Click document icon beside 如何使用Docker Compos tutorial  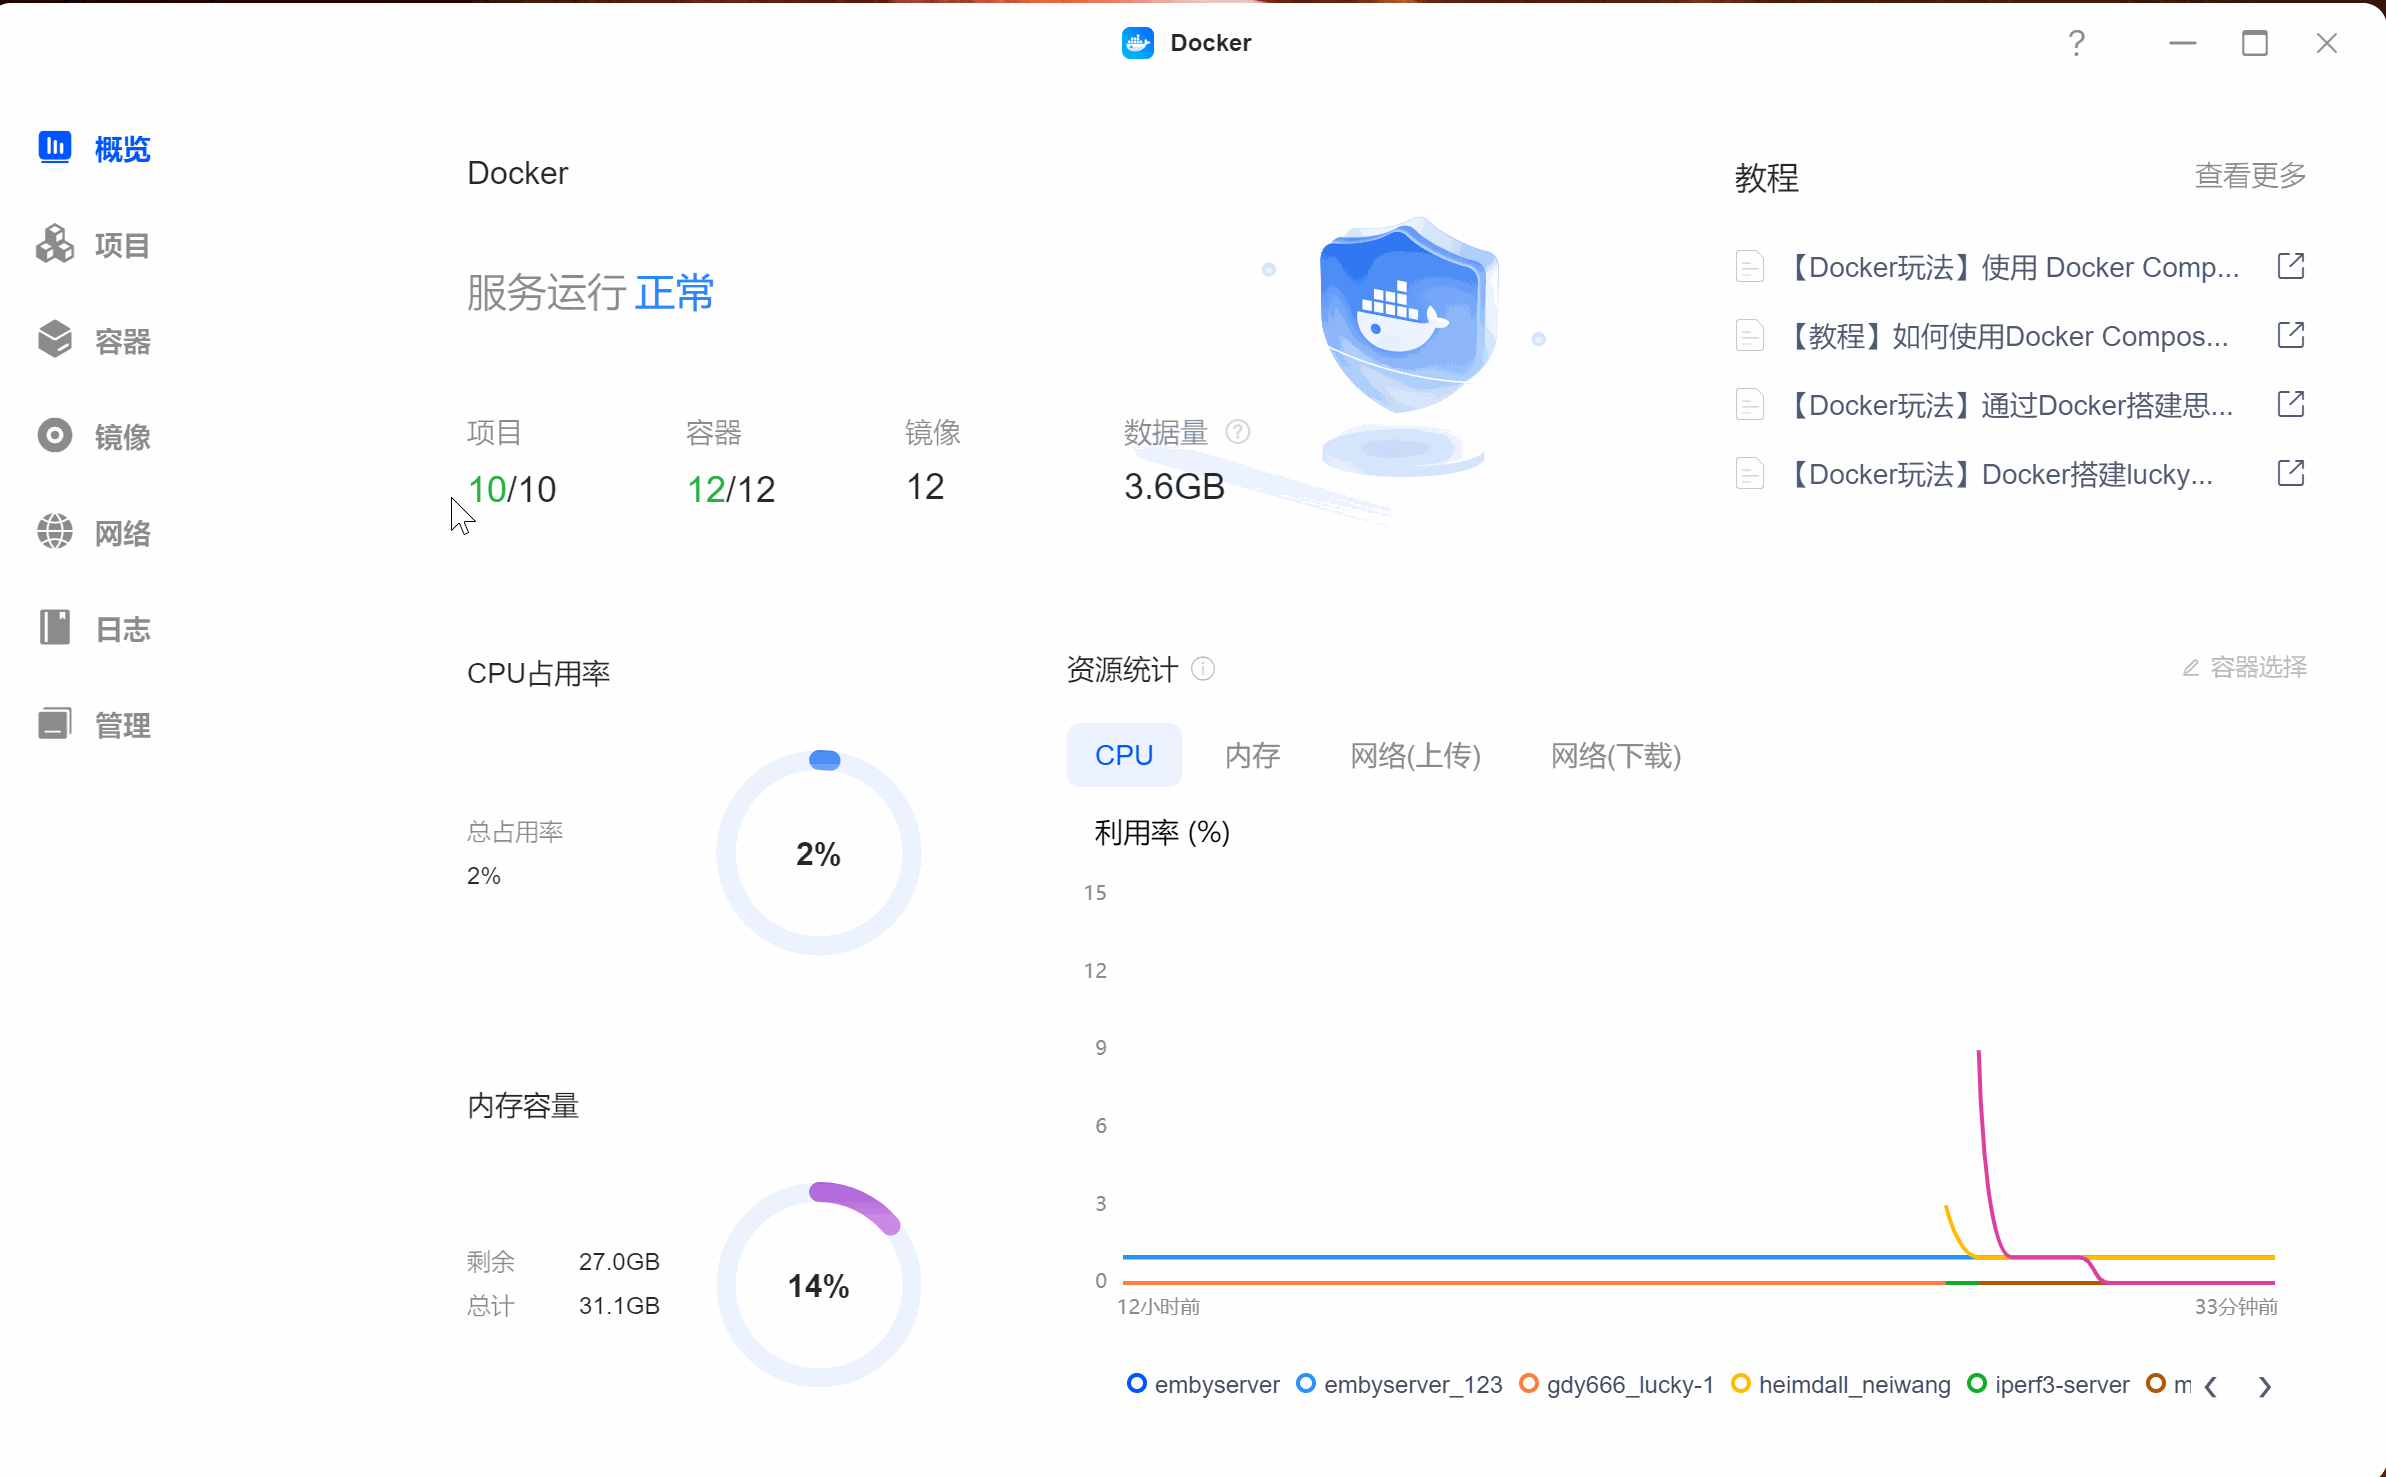coord(1750,335)
